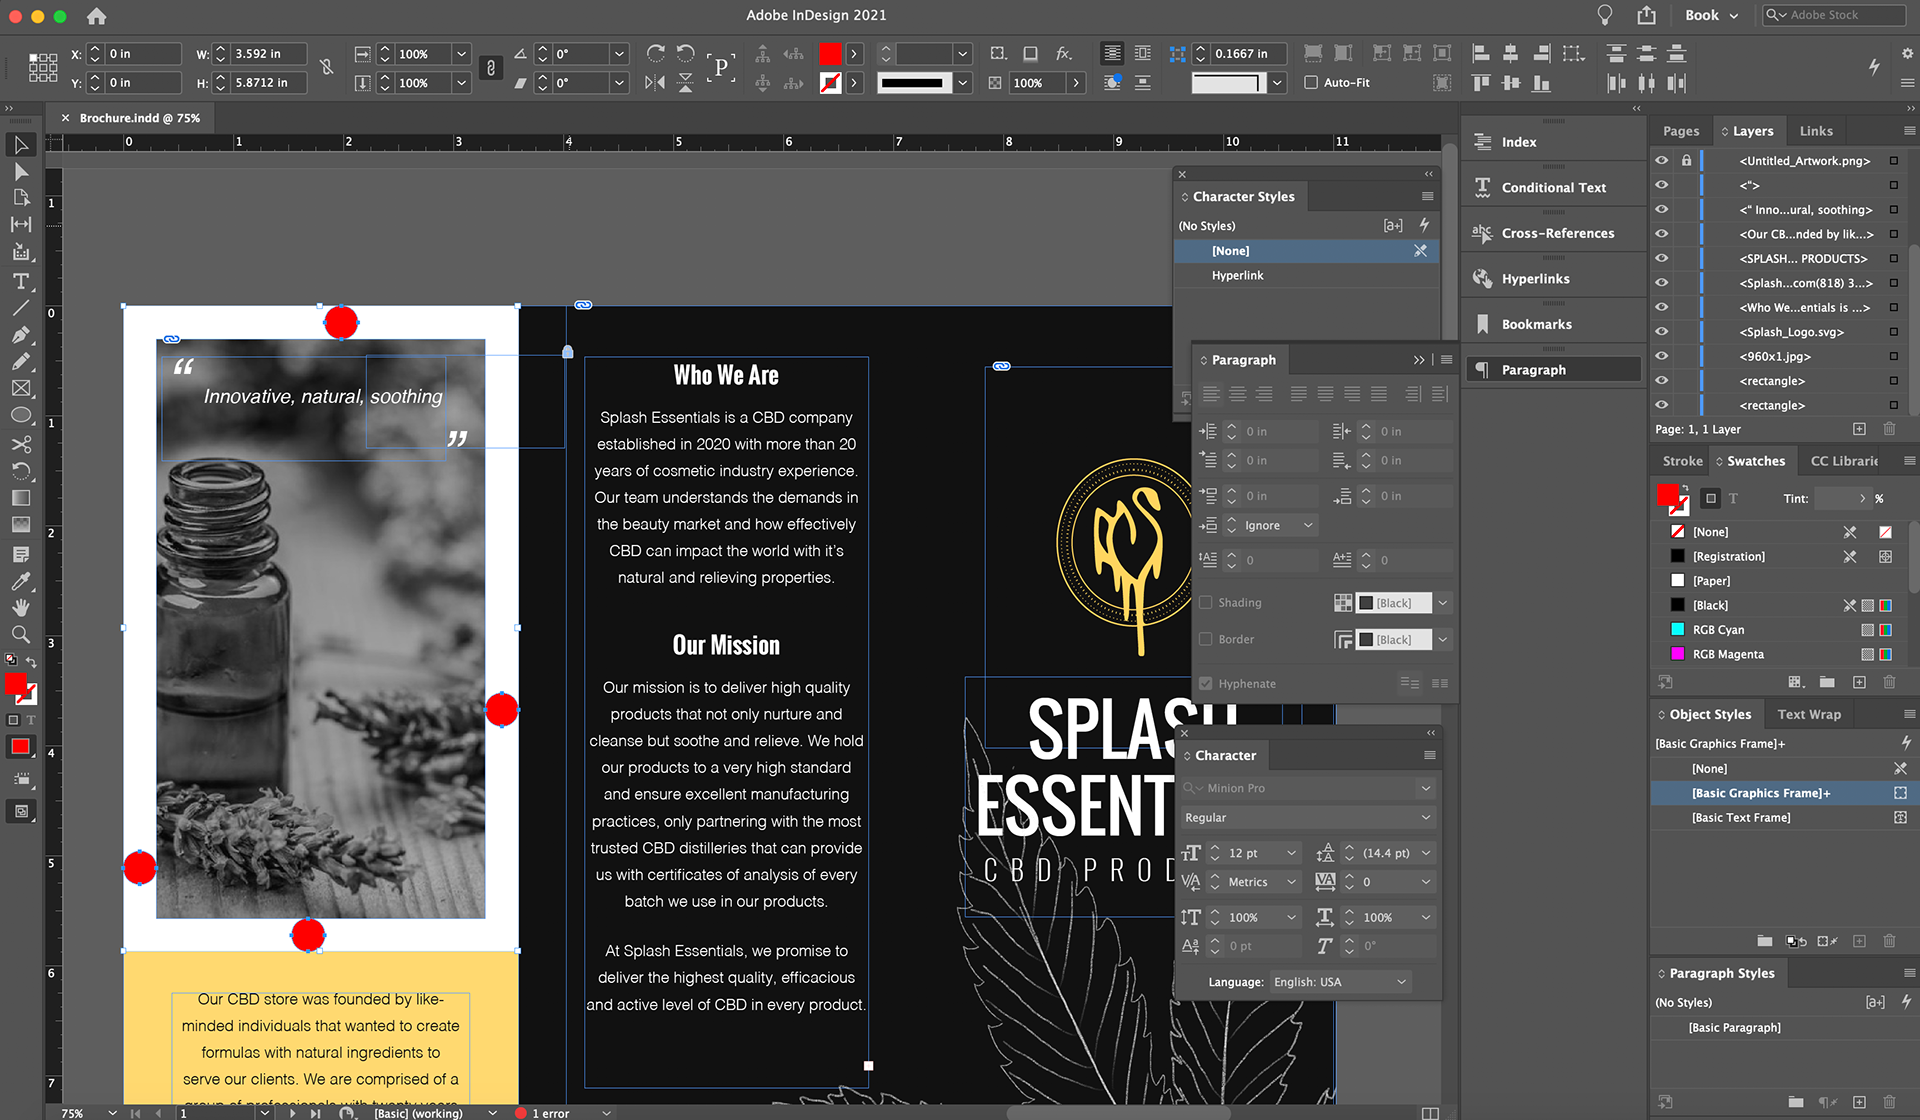This screenshot has height=1120, width=1920.
Task: Toggle the Hyphenate checkbox
Action: tap(1206, 684)
